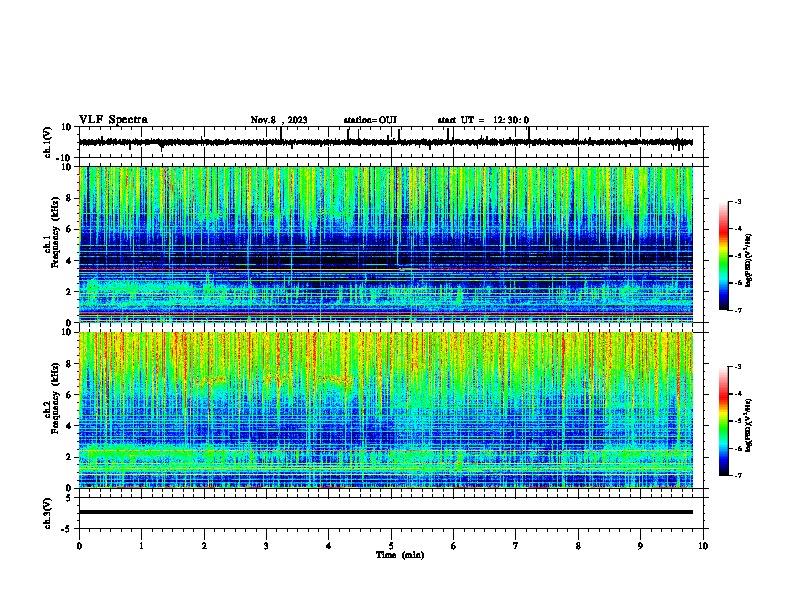Click inside the ch.1 spectrogram plot
792x612 pixels.
(x=385, y=244)
